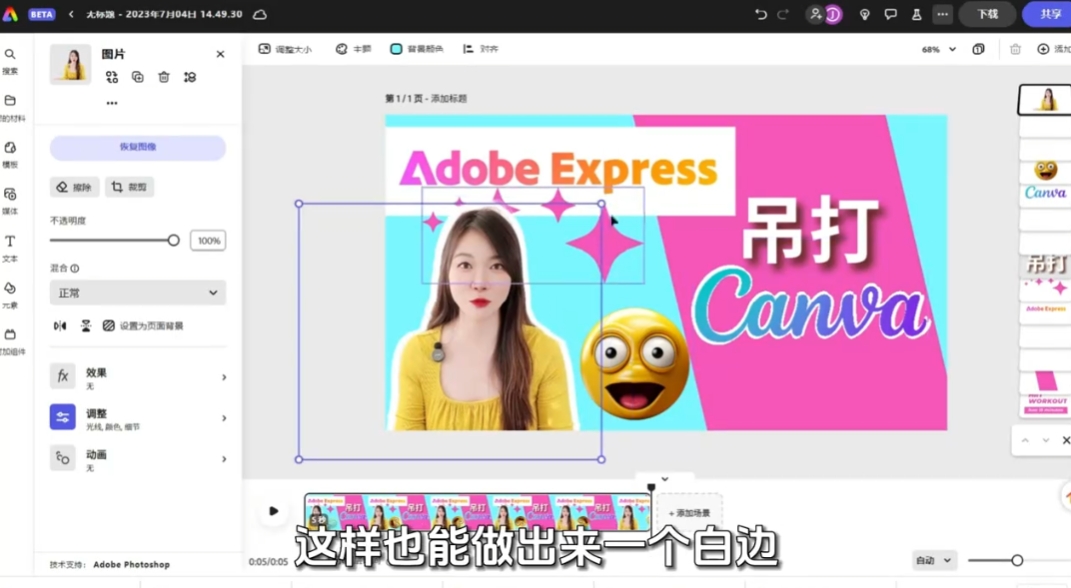Flip the image horizontally icon

pyautogui.click(x=60, y=326)
